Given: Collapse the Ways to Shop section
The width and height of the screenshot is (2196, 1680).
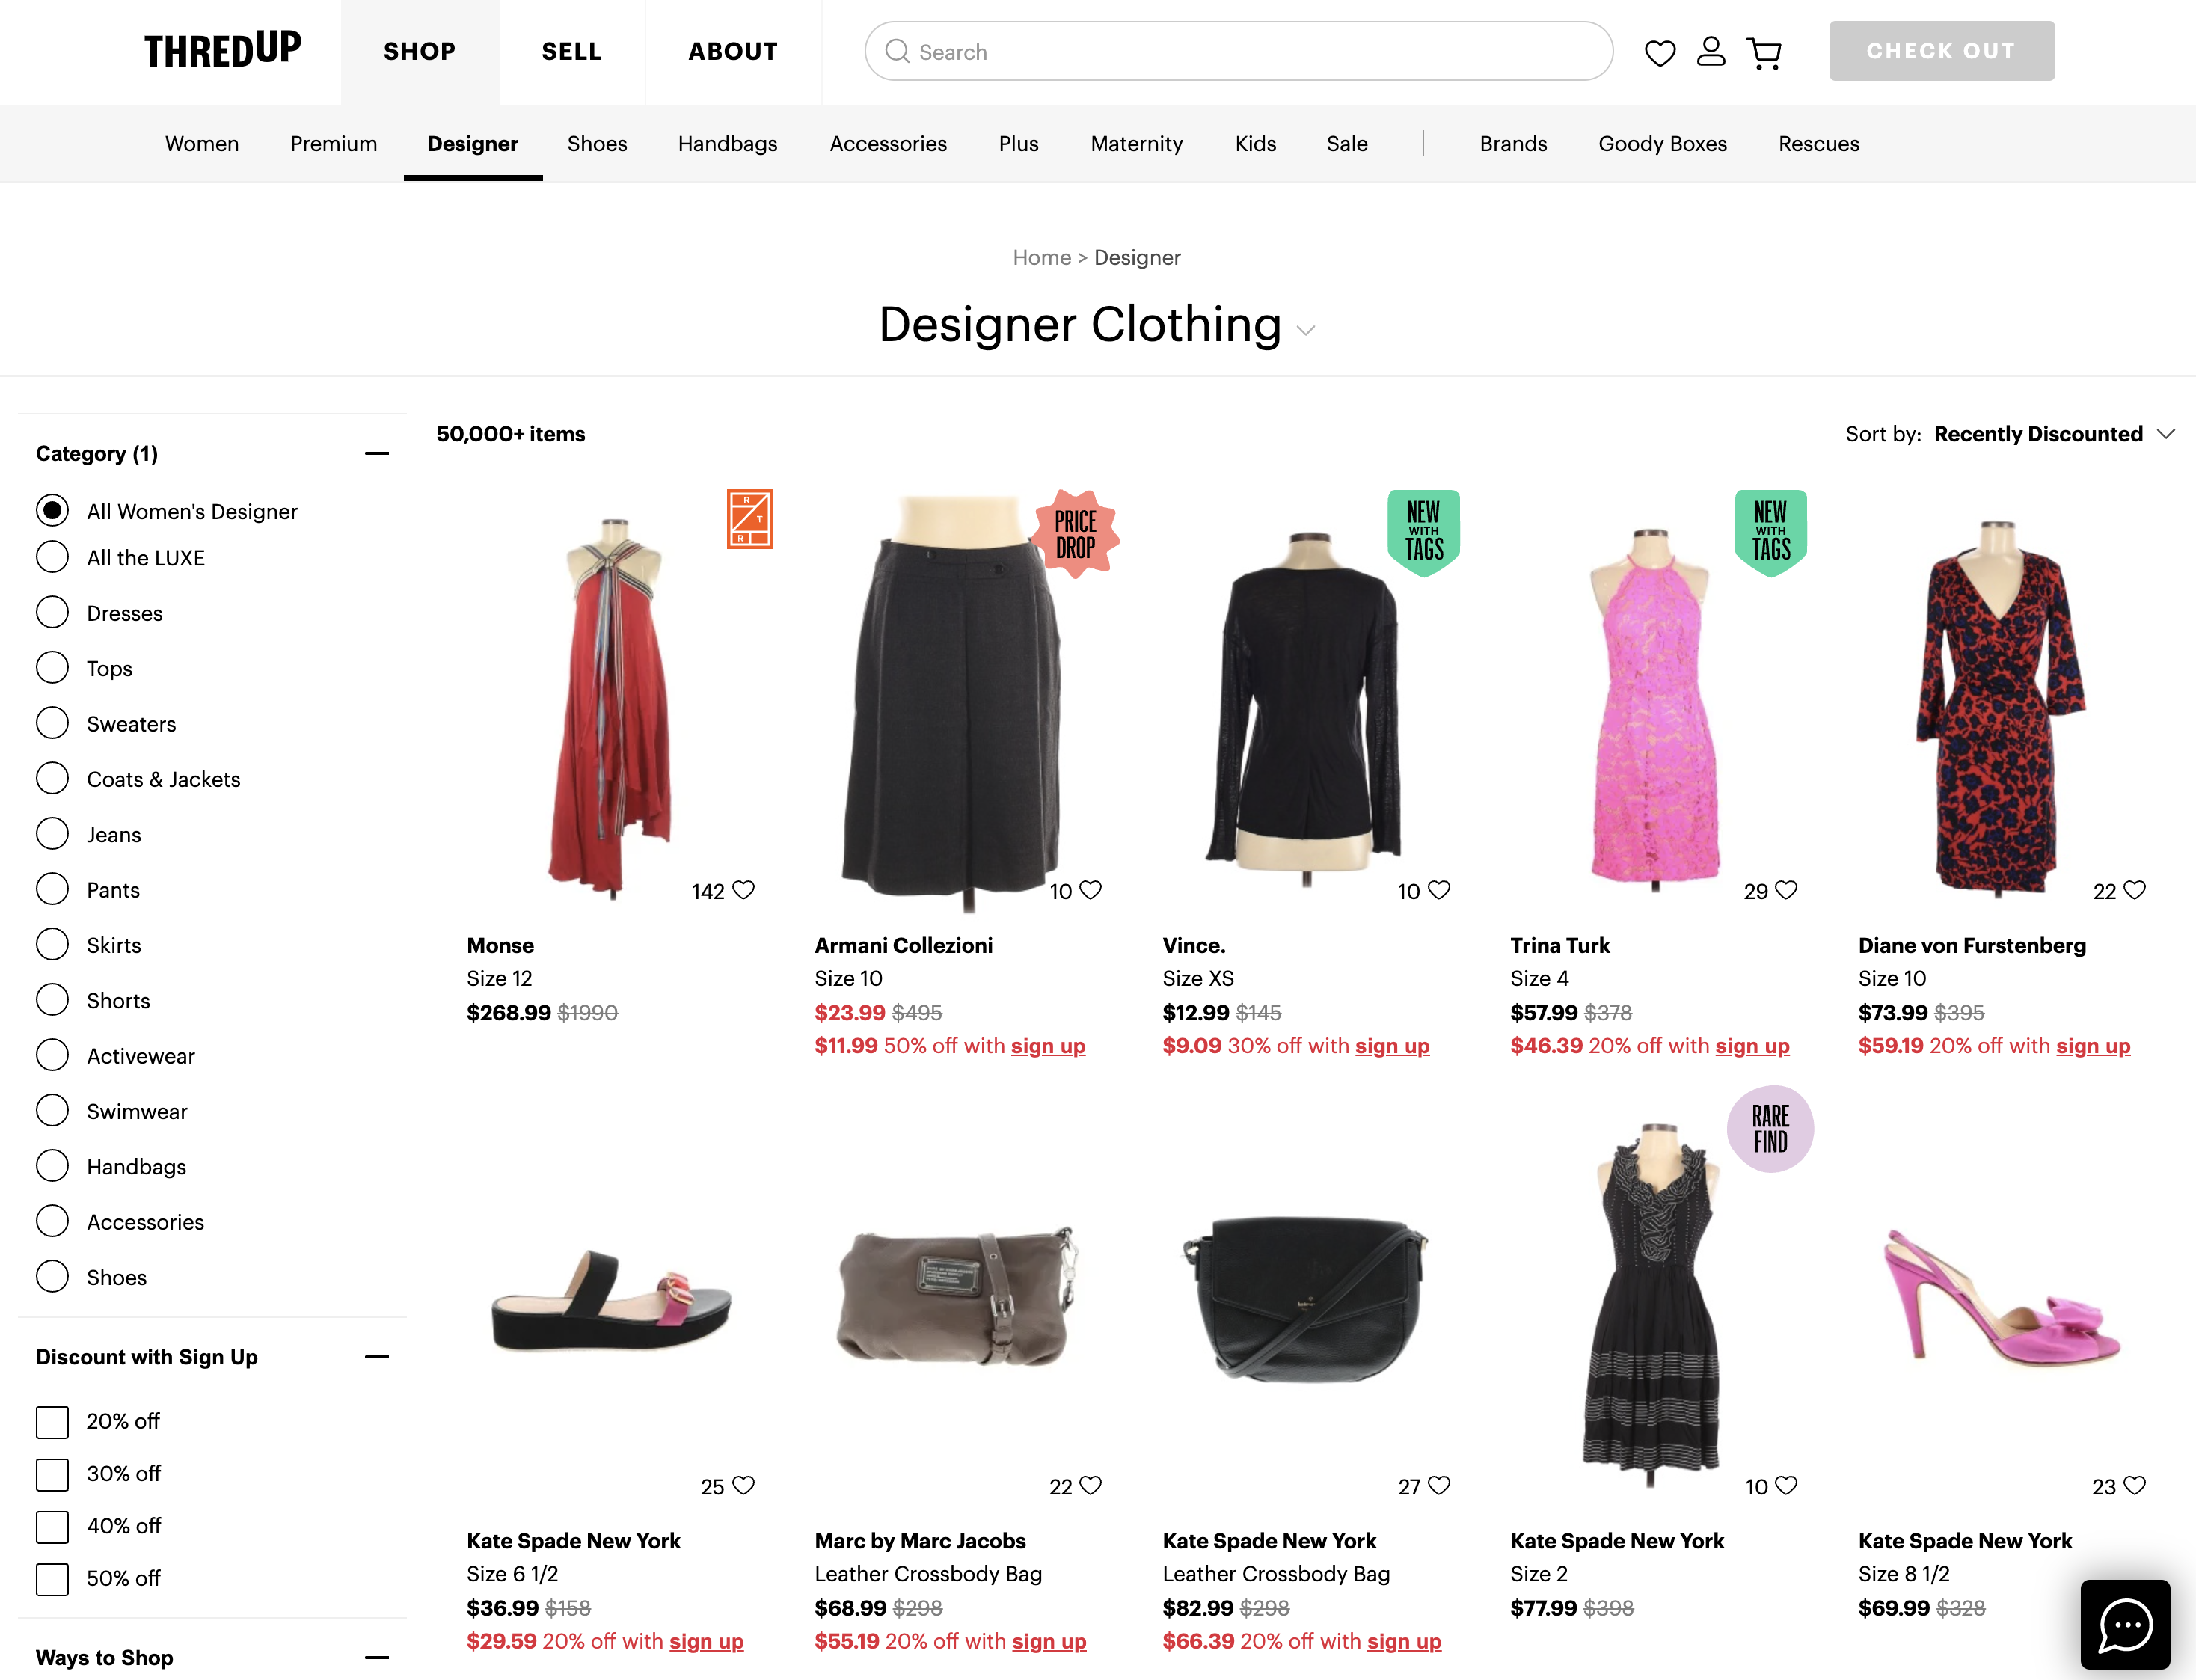Looking at the screenshot, I should (377, 1657).
